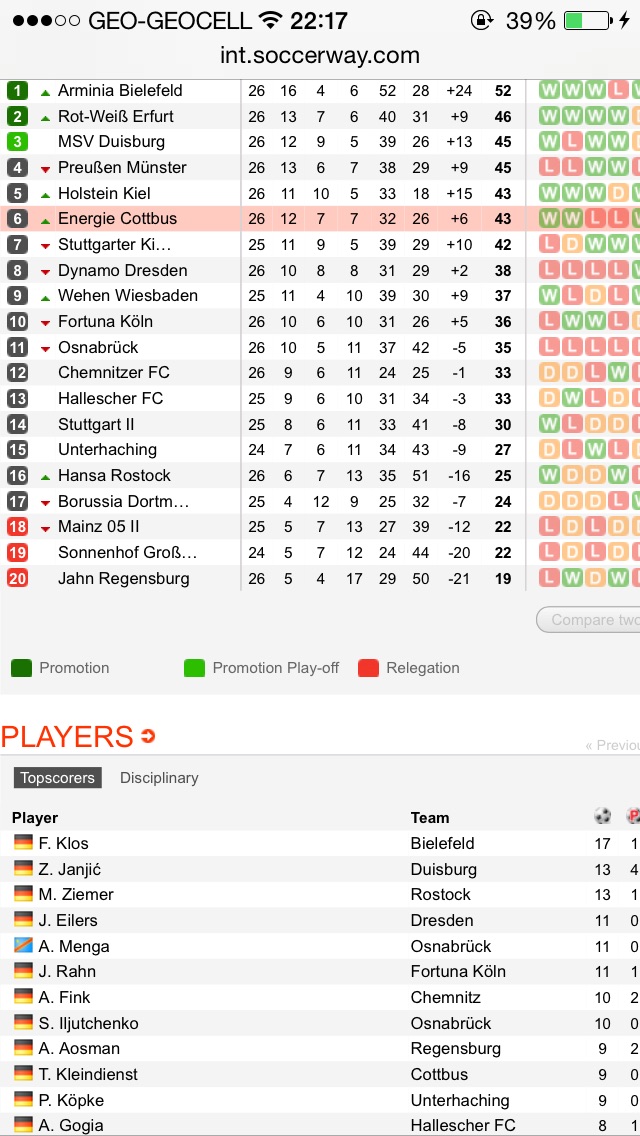
Task: Click the dark green Promotion legend swatch
Action: [21, 668]
